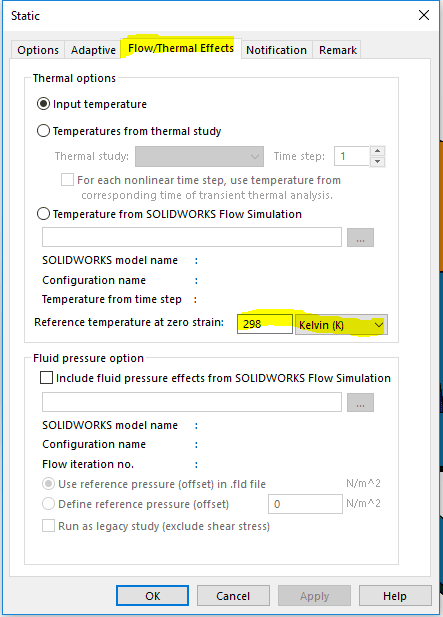Open the Notification tab
The image size is (443, 617).
pos(276,50)
